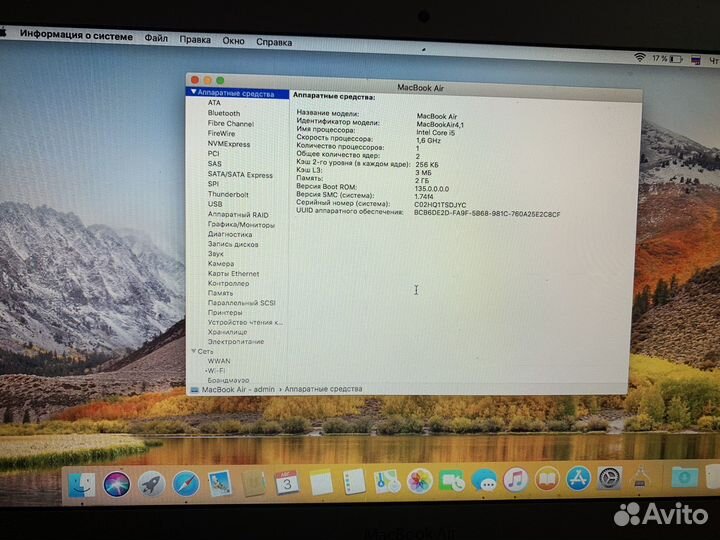
Task: Open FaceTime icon in the Dock
Action: (x=452, y=481)
